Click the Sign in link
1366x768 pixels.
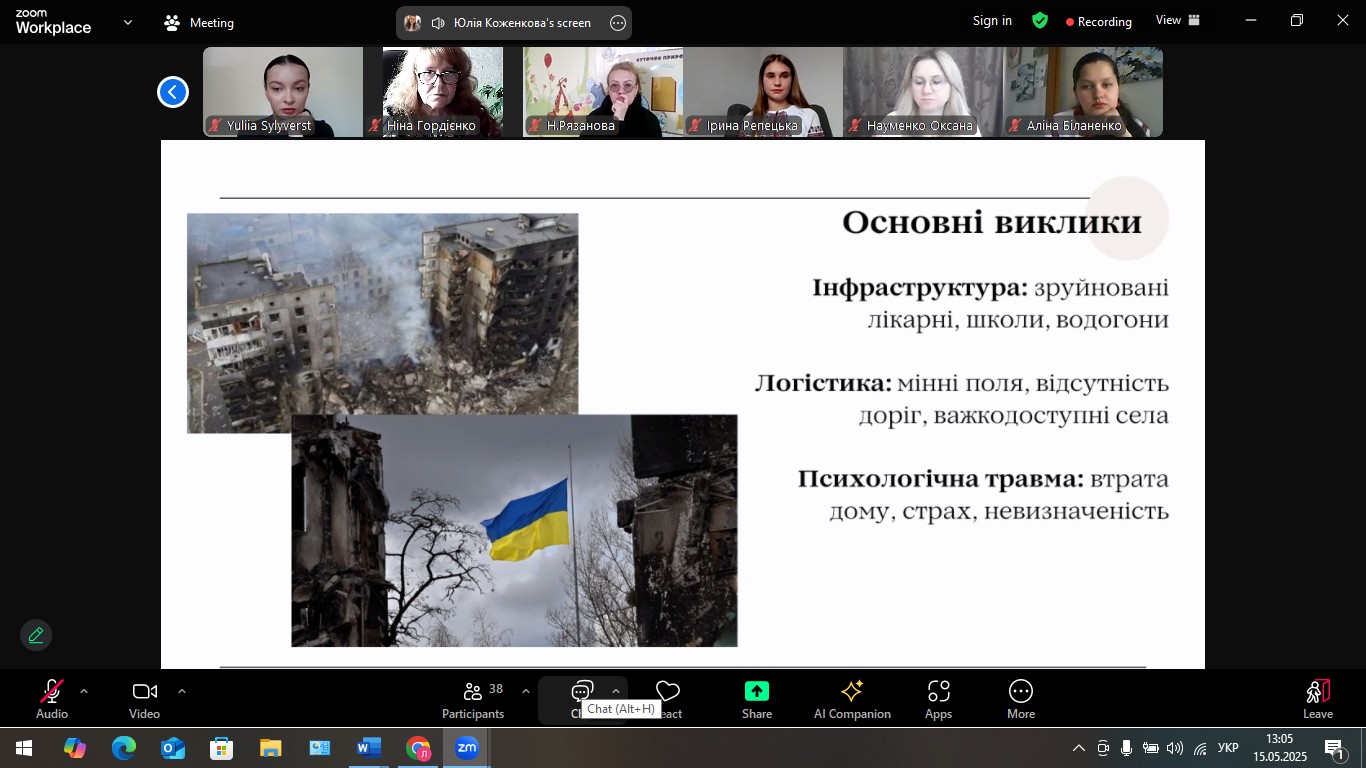point(992,21)
